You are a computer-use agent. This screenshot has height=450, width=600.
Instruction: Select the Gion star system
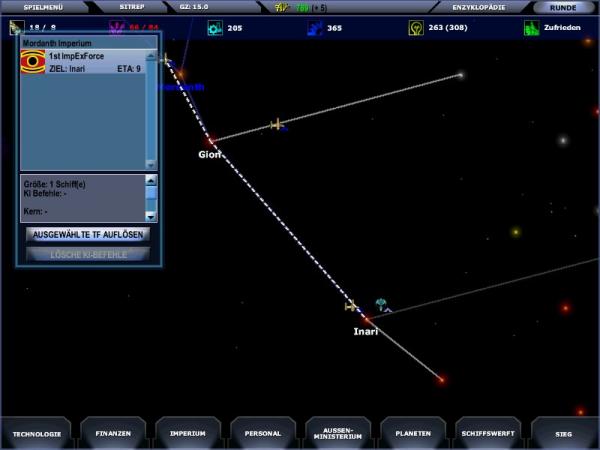tap(210, 141)
